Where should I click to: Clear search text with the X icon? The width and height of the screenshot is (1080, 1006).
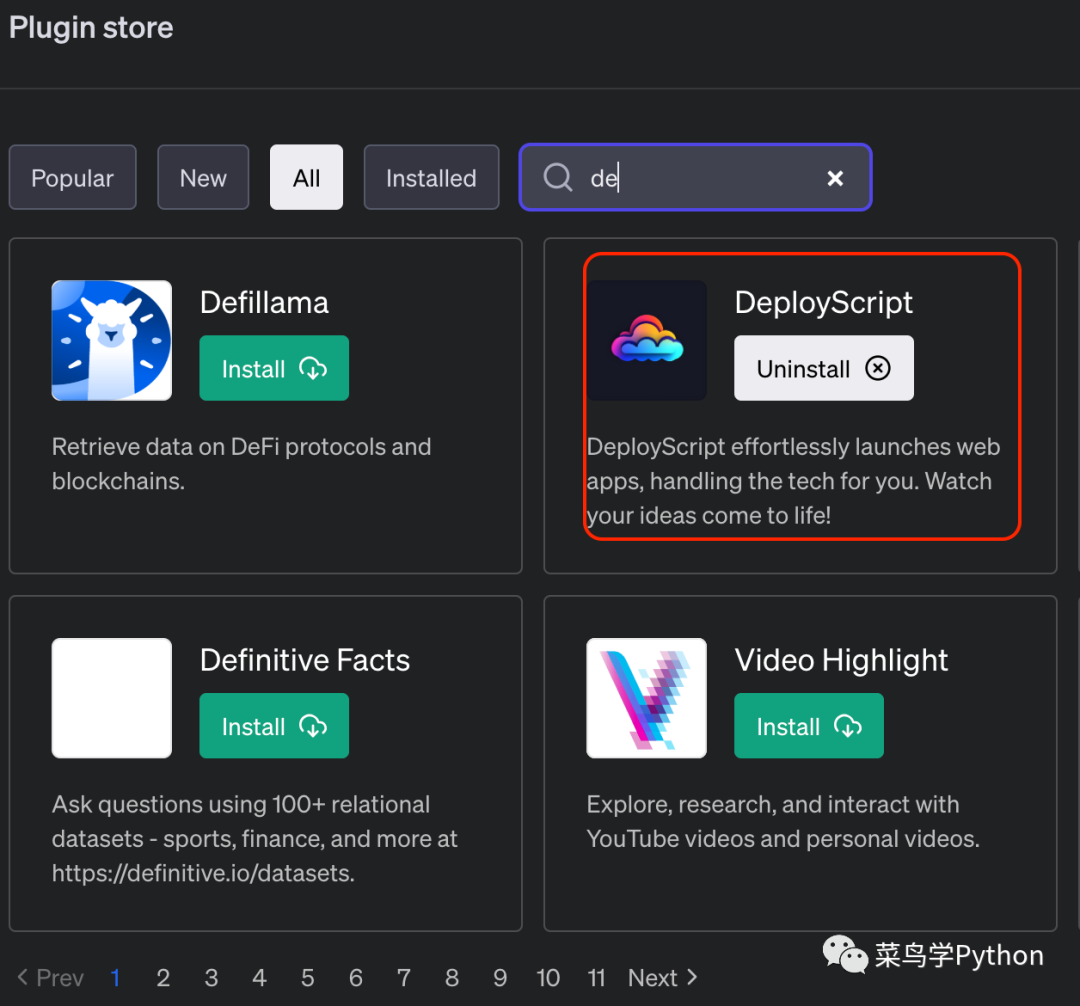(x=835, y=178)
